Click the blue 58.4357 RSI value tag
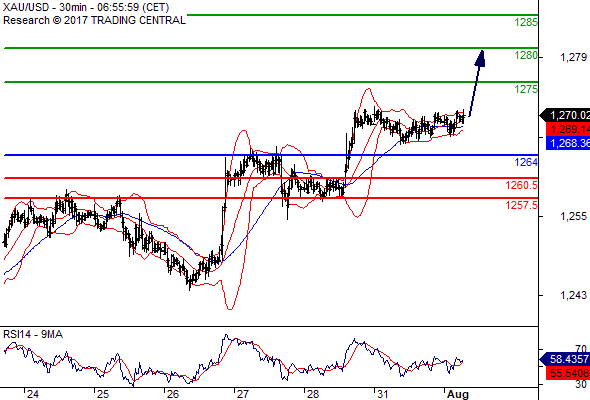 click(x=566, y=359)
